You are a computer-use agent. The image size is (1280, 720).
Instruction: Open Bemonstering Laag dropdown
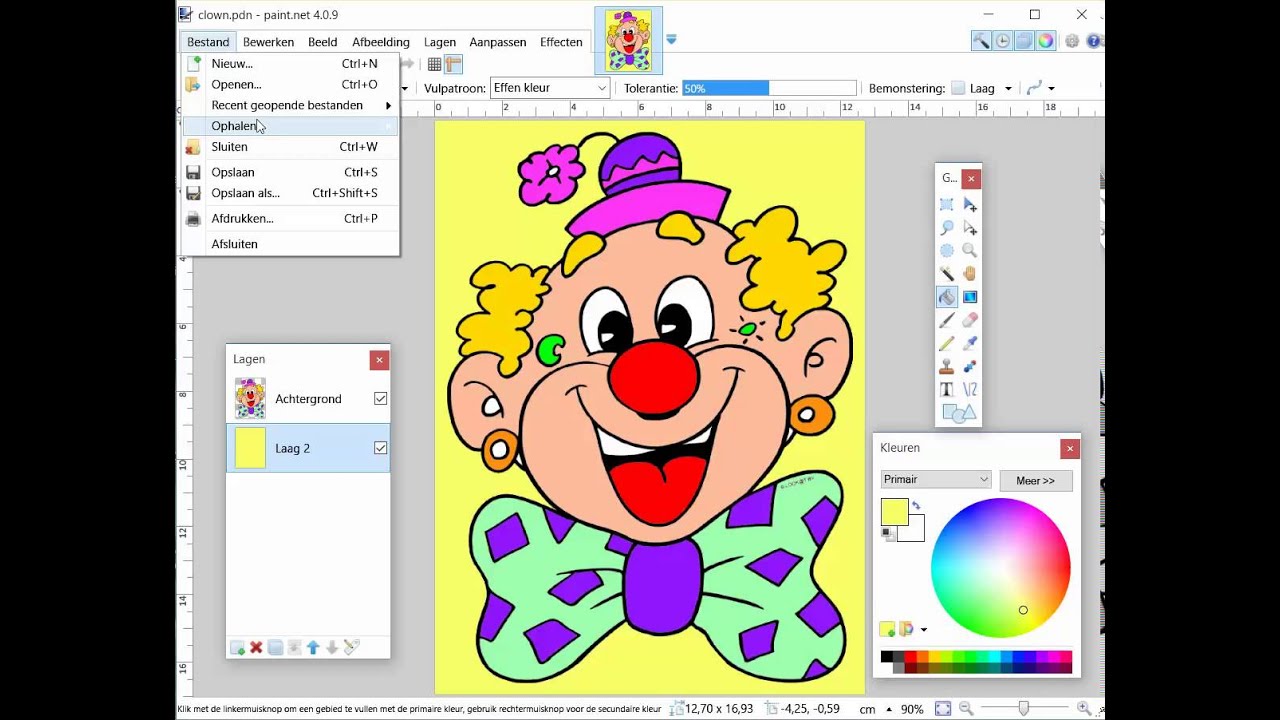982,88
